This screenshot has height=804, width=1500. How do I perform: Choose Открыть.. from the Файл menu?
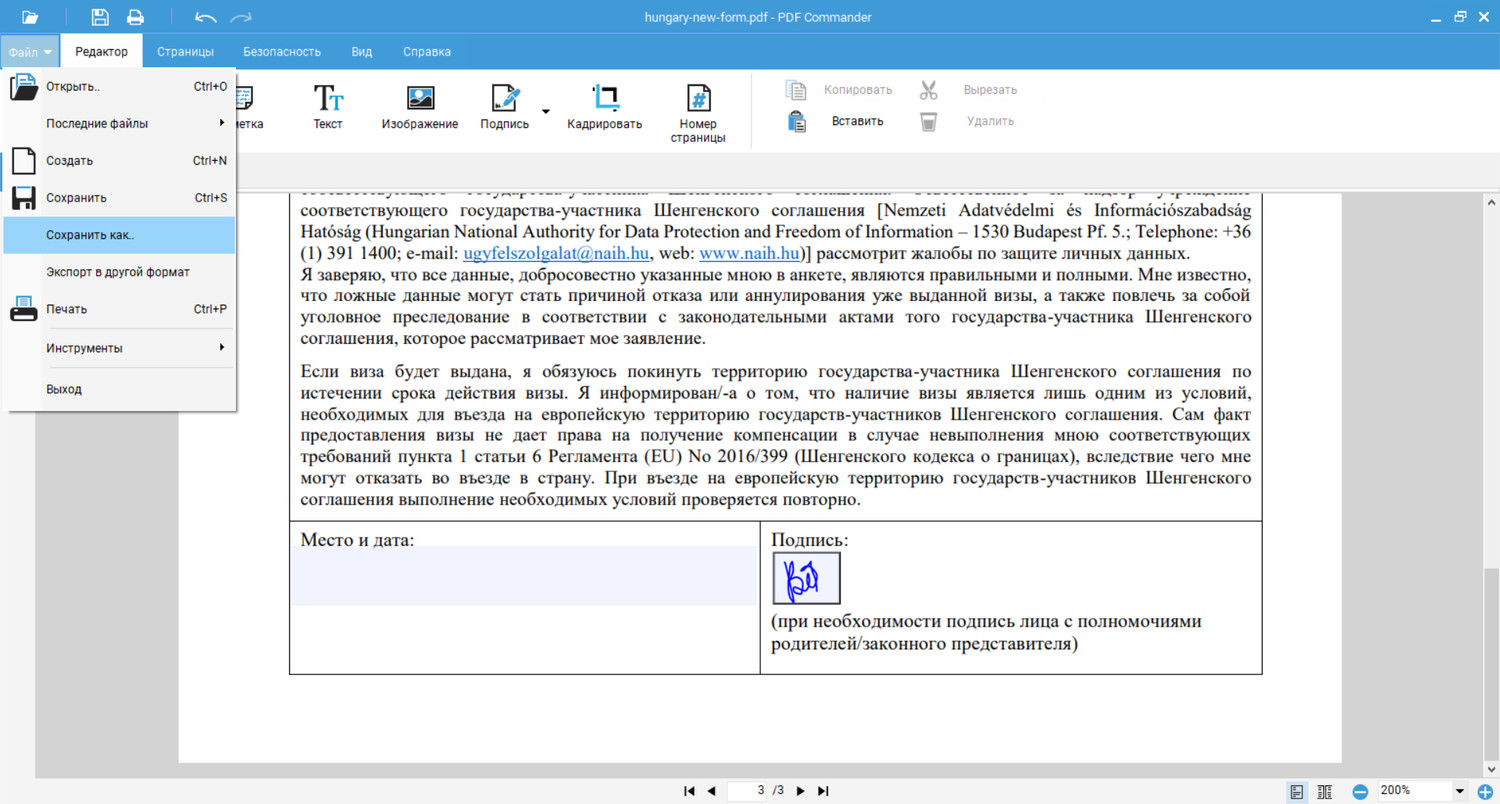click(x=119, y=86)
